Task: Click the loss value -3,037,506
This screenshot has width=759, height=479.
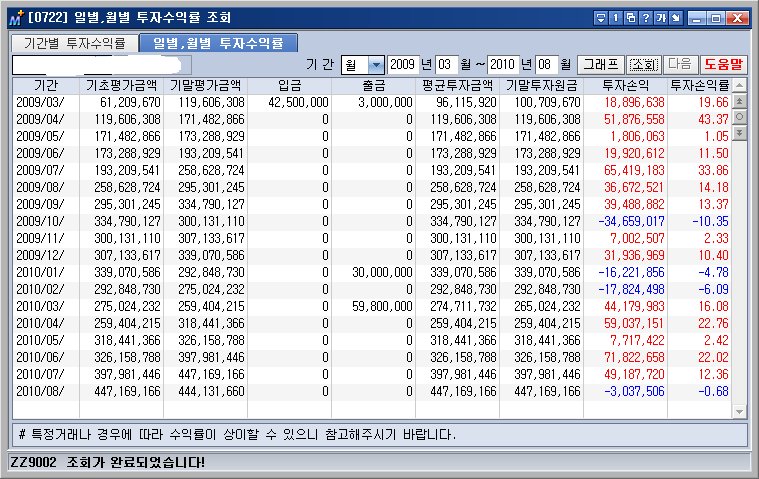Action: click(x=634, y=391)
